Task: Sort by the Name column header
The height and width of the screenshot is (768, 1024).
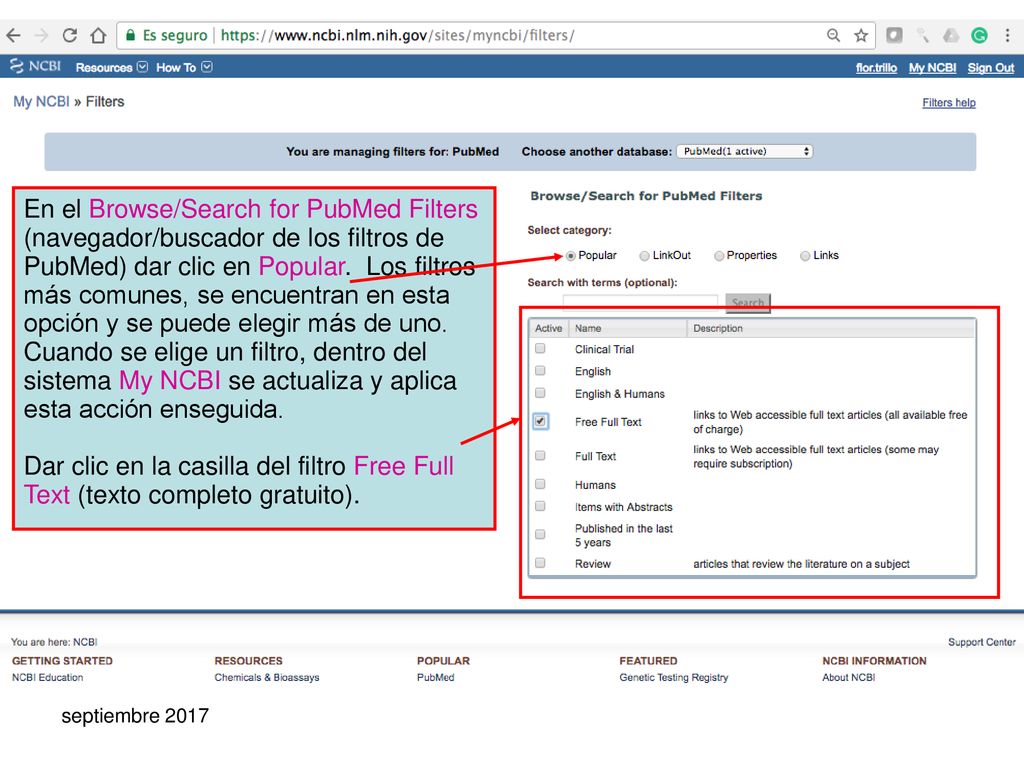Action: pos(628,328)
